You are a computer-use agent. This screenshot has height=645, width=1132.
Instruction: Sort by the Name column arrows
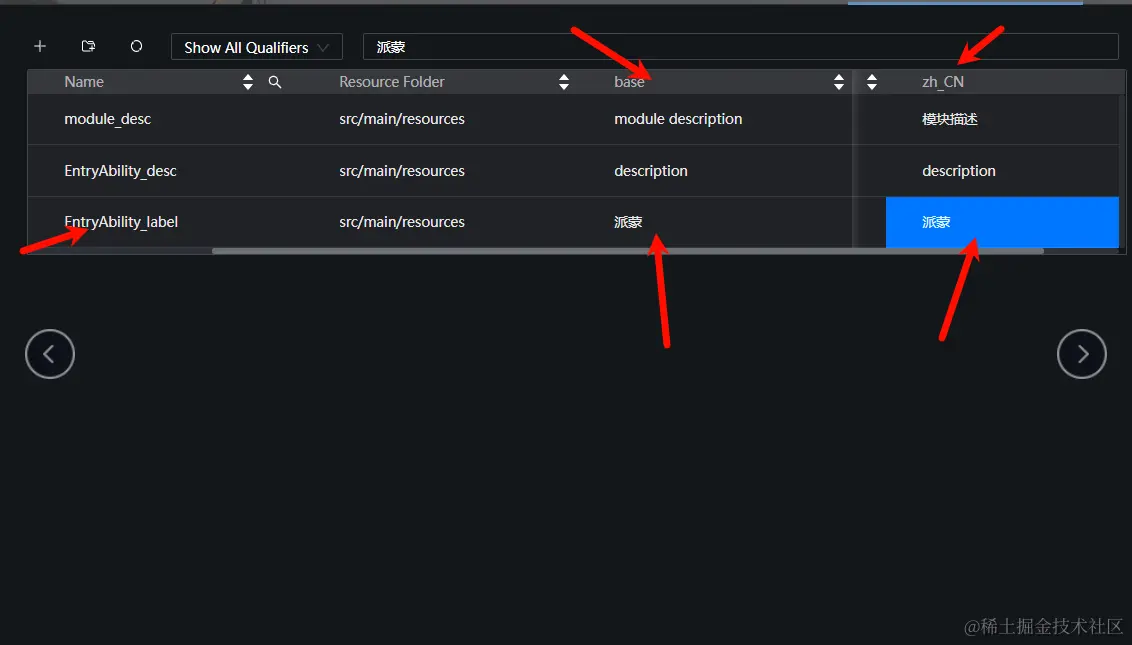click(248, 82)
